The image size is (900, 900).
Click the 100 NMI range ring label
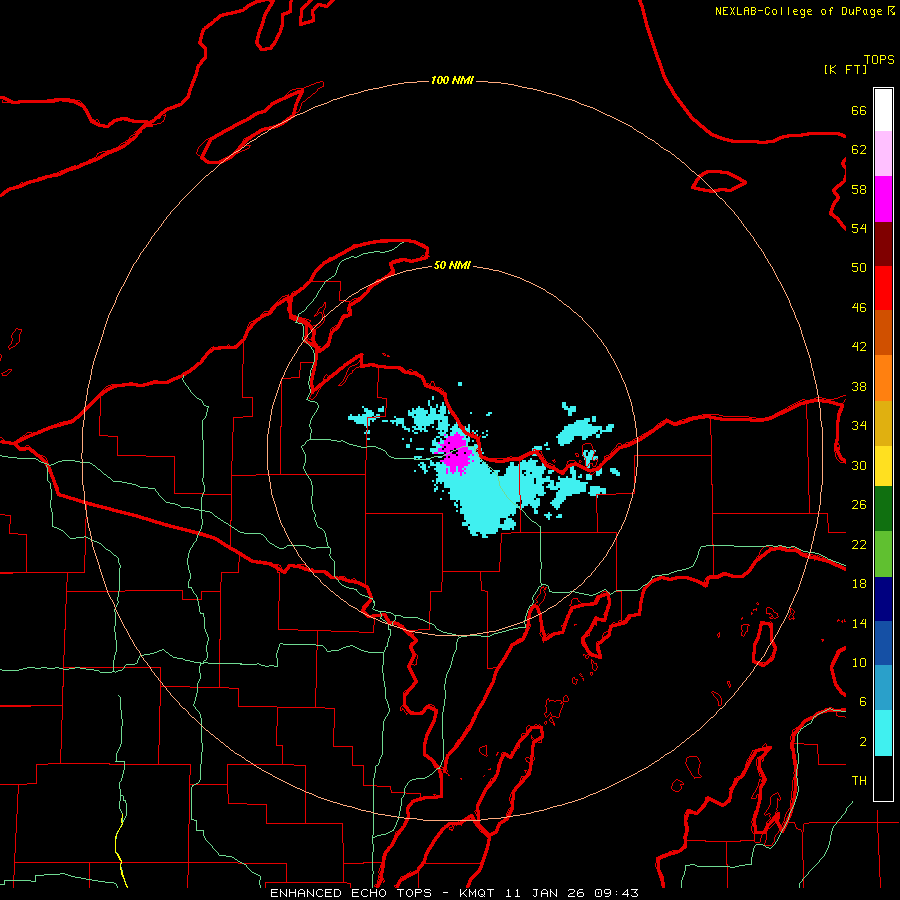452,80
